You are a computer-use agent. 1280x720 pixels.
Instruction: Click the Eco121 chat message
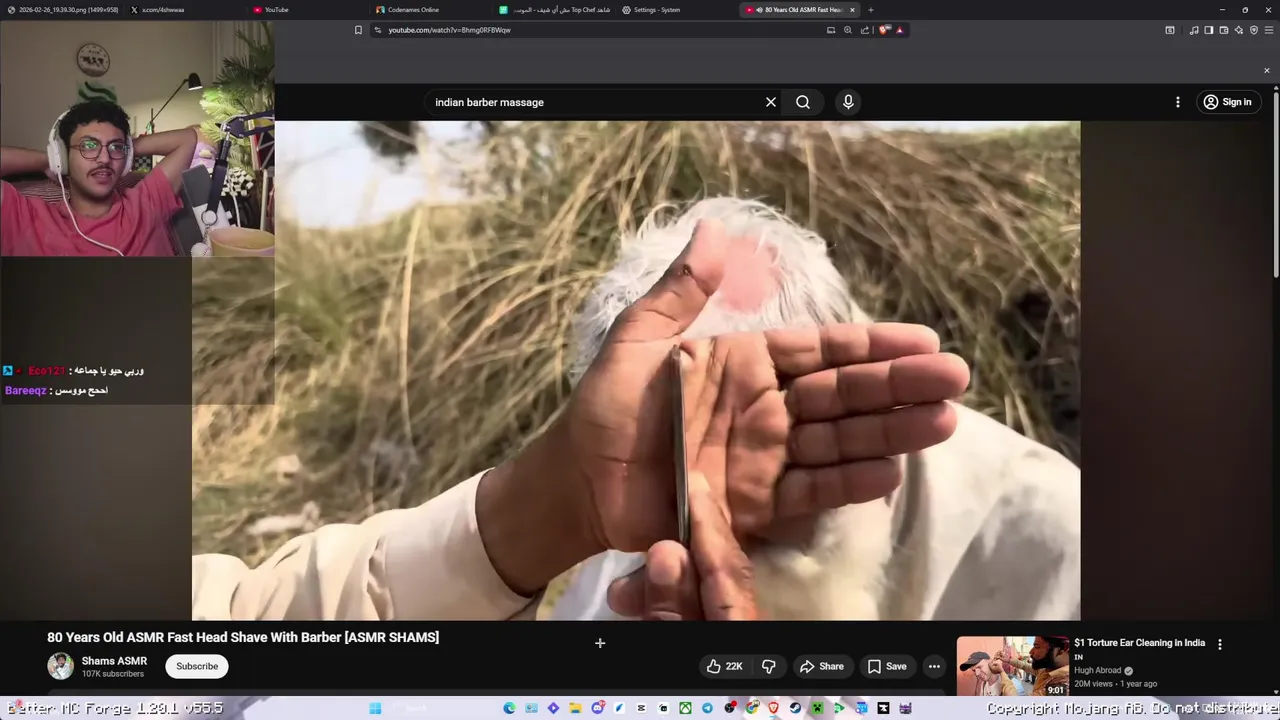pos(74,371)
